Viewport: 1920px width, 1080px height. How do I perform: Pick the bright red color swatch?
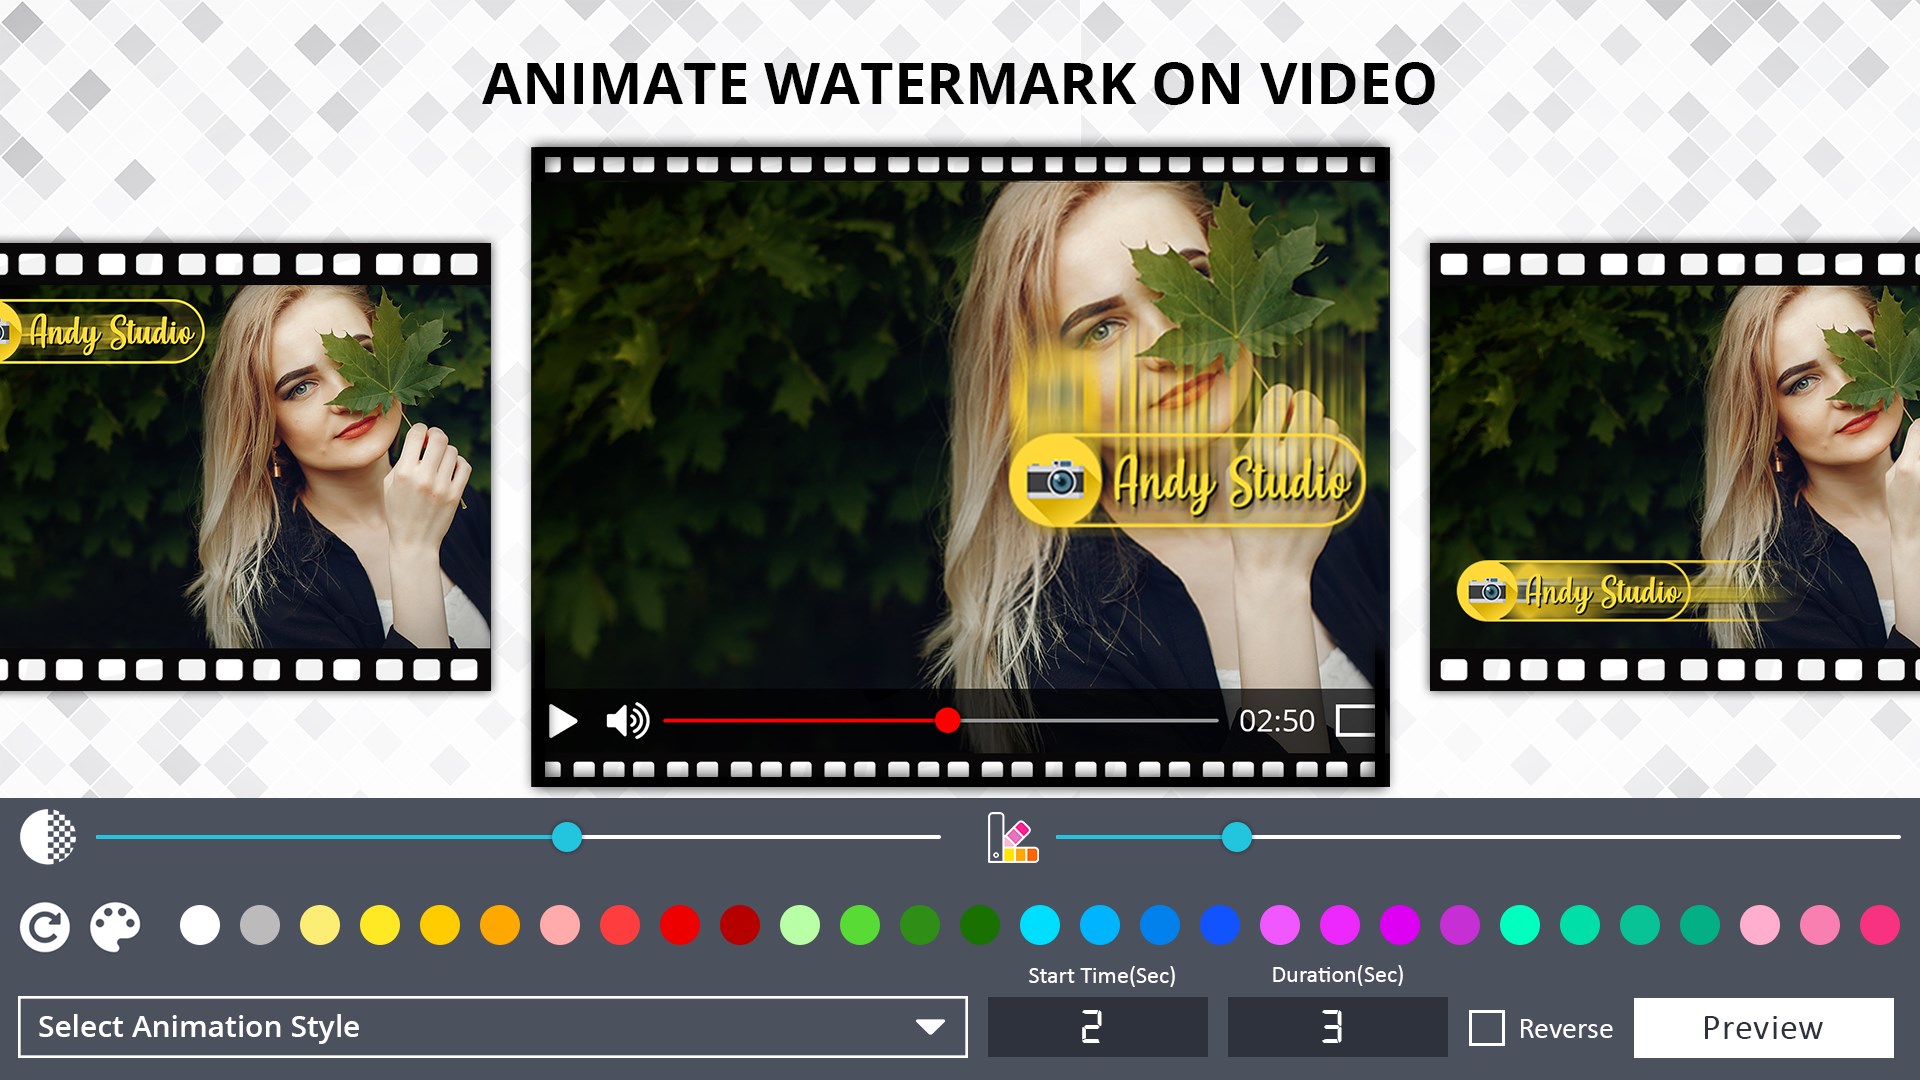coord(680,925)
